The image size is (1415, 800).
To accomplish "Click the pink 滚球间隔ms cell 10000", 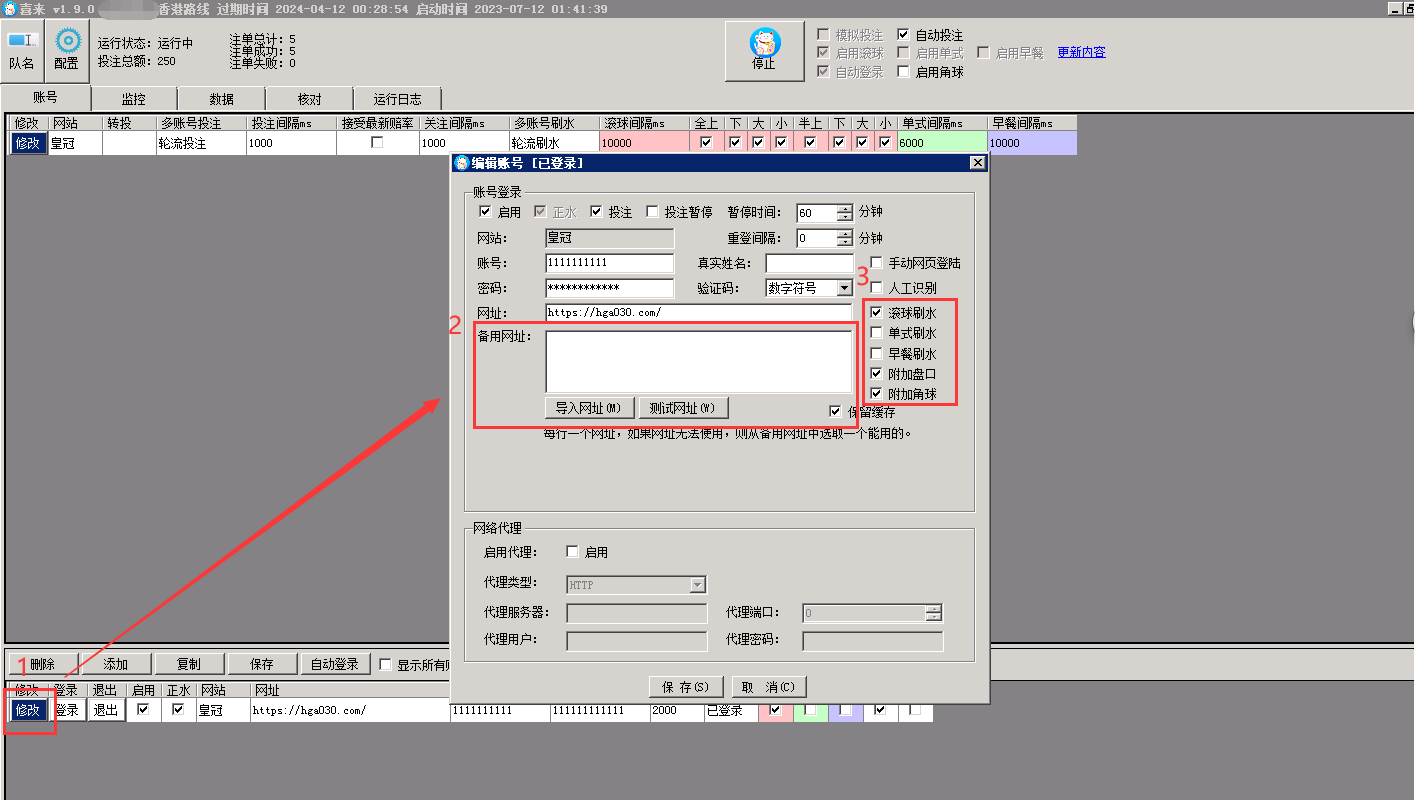I will [645, 143].
